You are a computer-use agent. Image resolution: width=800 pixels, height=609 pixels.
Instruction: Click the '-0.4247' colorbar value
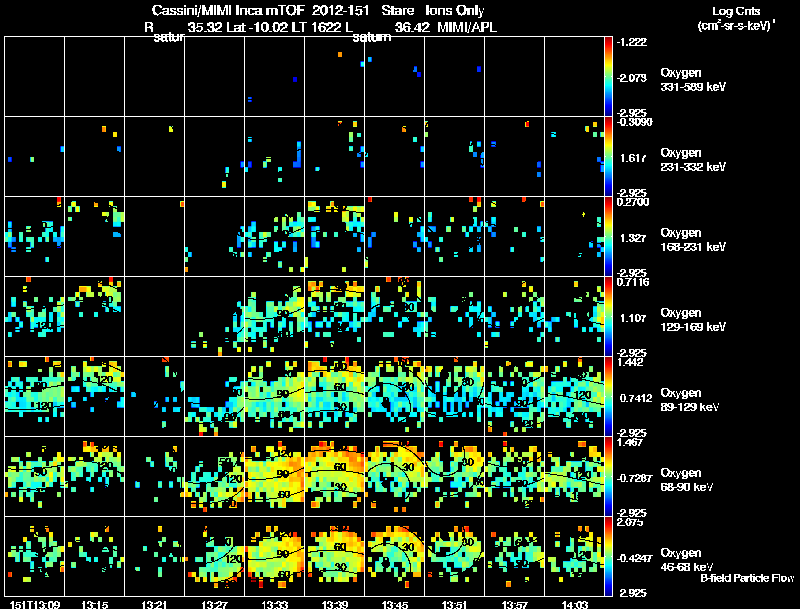(634, 558)
